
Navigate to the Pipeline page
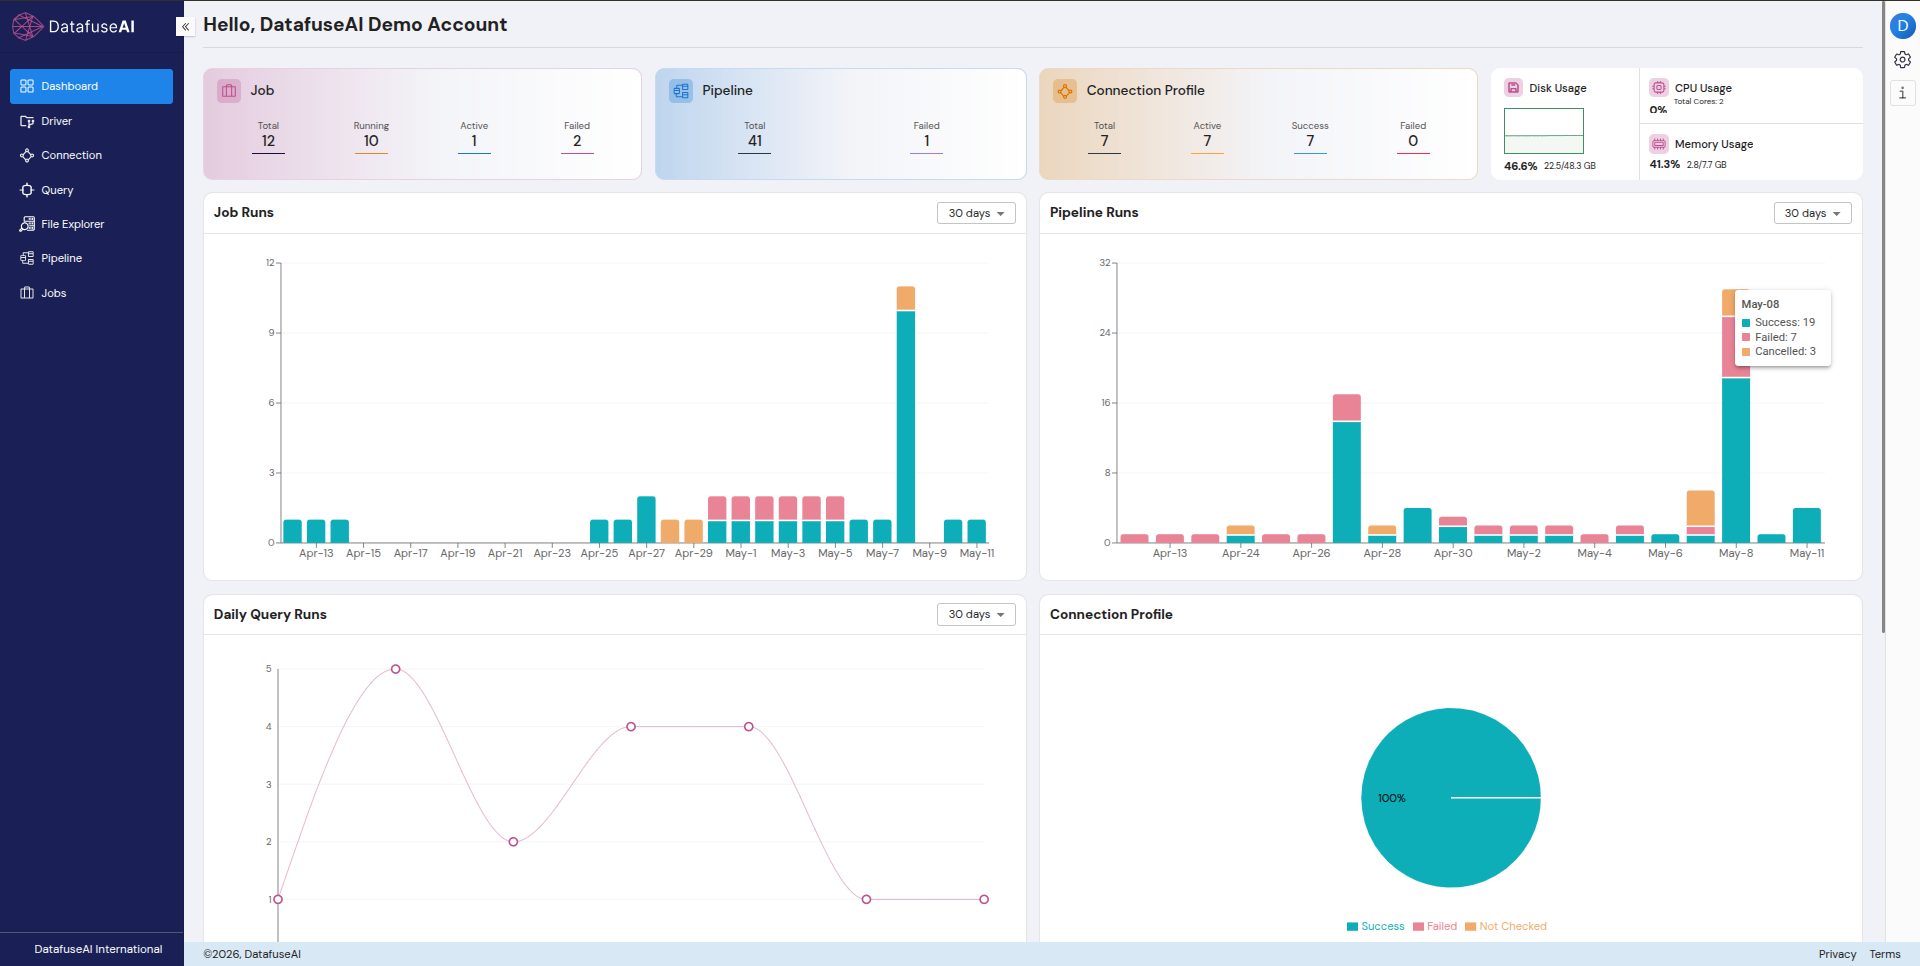click(x=91, y=258)
